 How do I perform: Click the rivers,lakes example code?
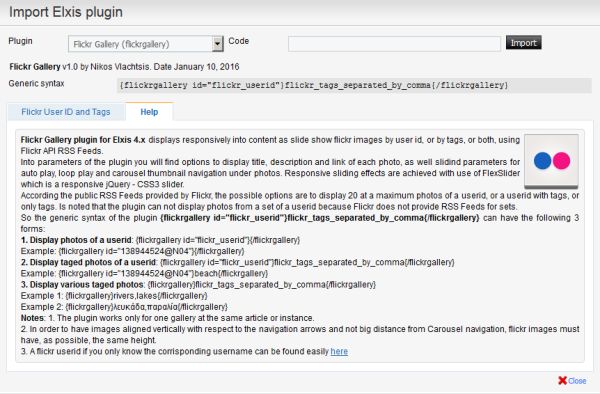click(x=136, y=296)
